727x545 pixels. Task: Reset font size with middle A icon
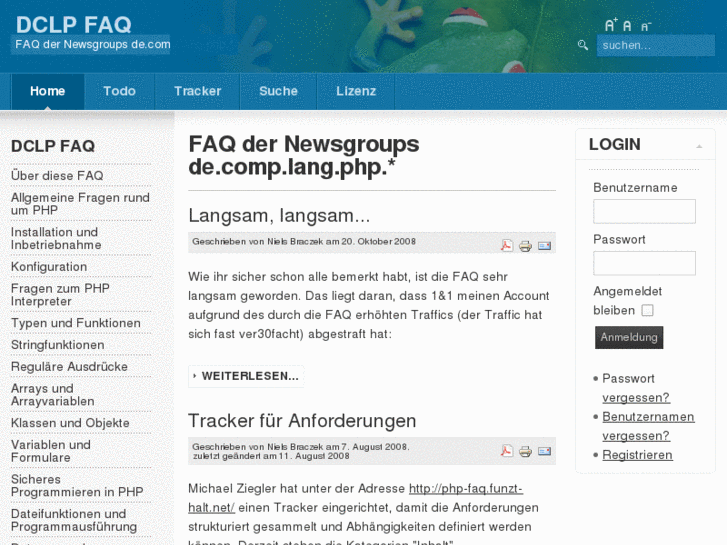point(627,26)
